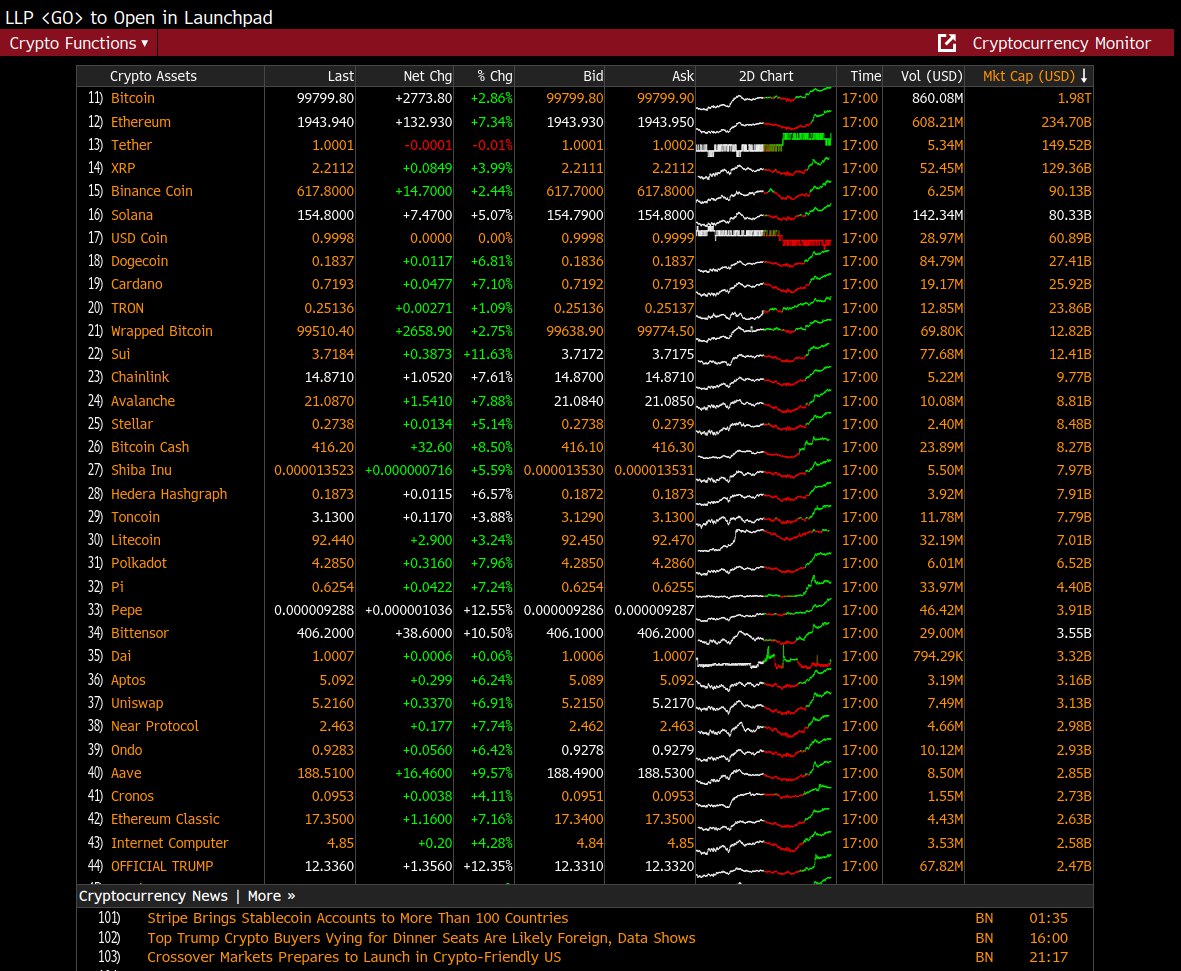
Task: Select Wrapped Bitcoin asset
Action: point(161,331)
